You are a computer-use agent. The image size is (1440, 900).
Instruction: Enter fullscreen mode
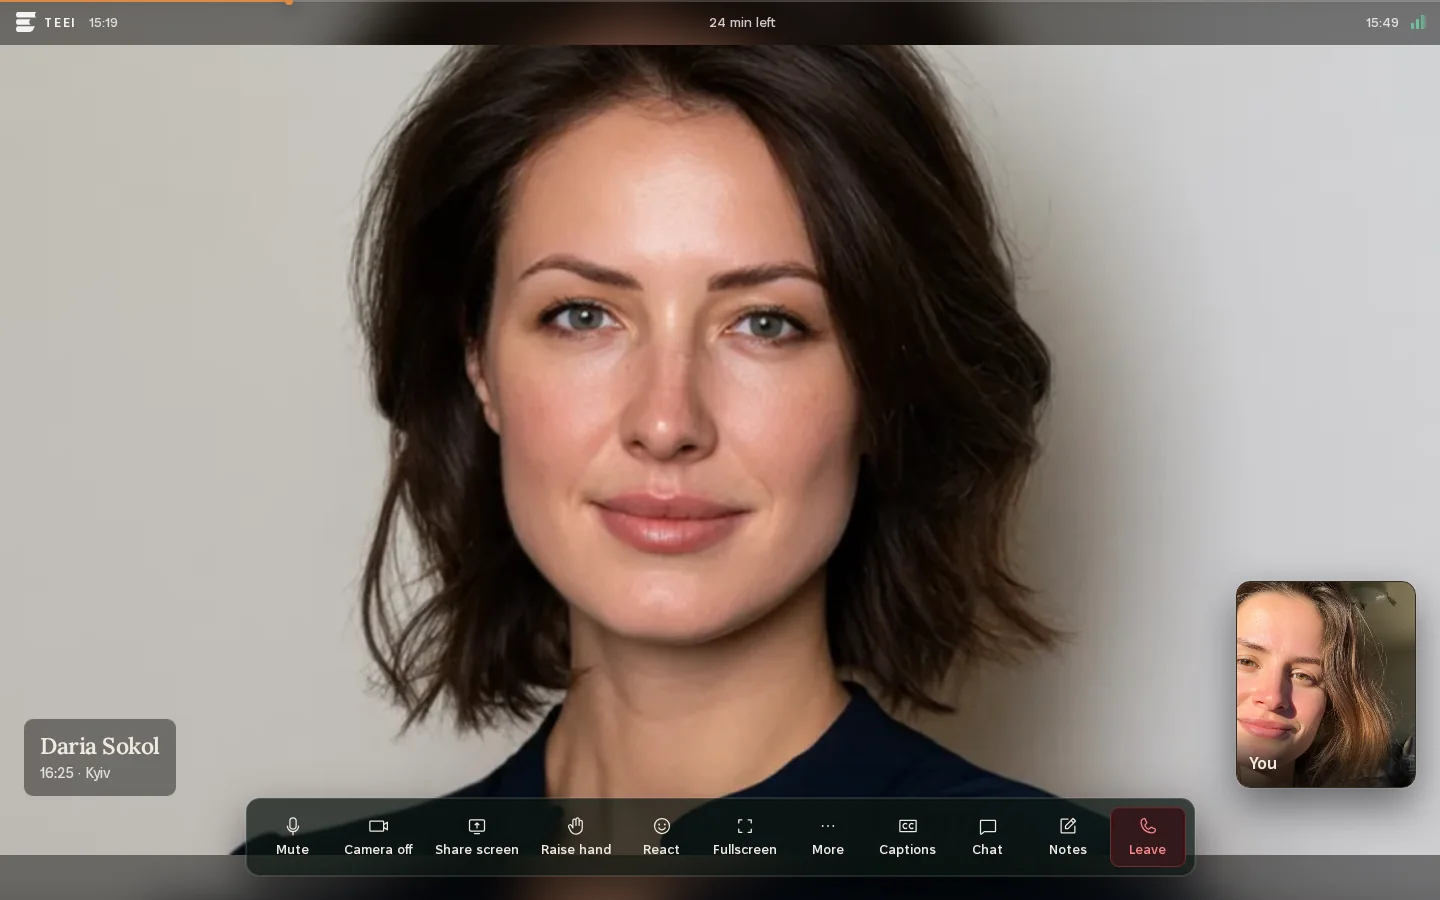745,837
